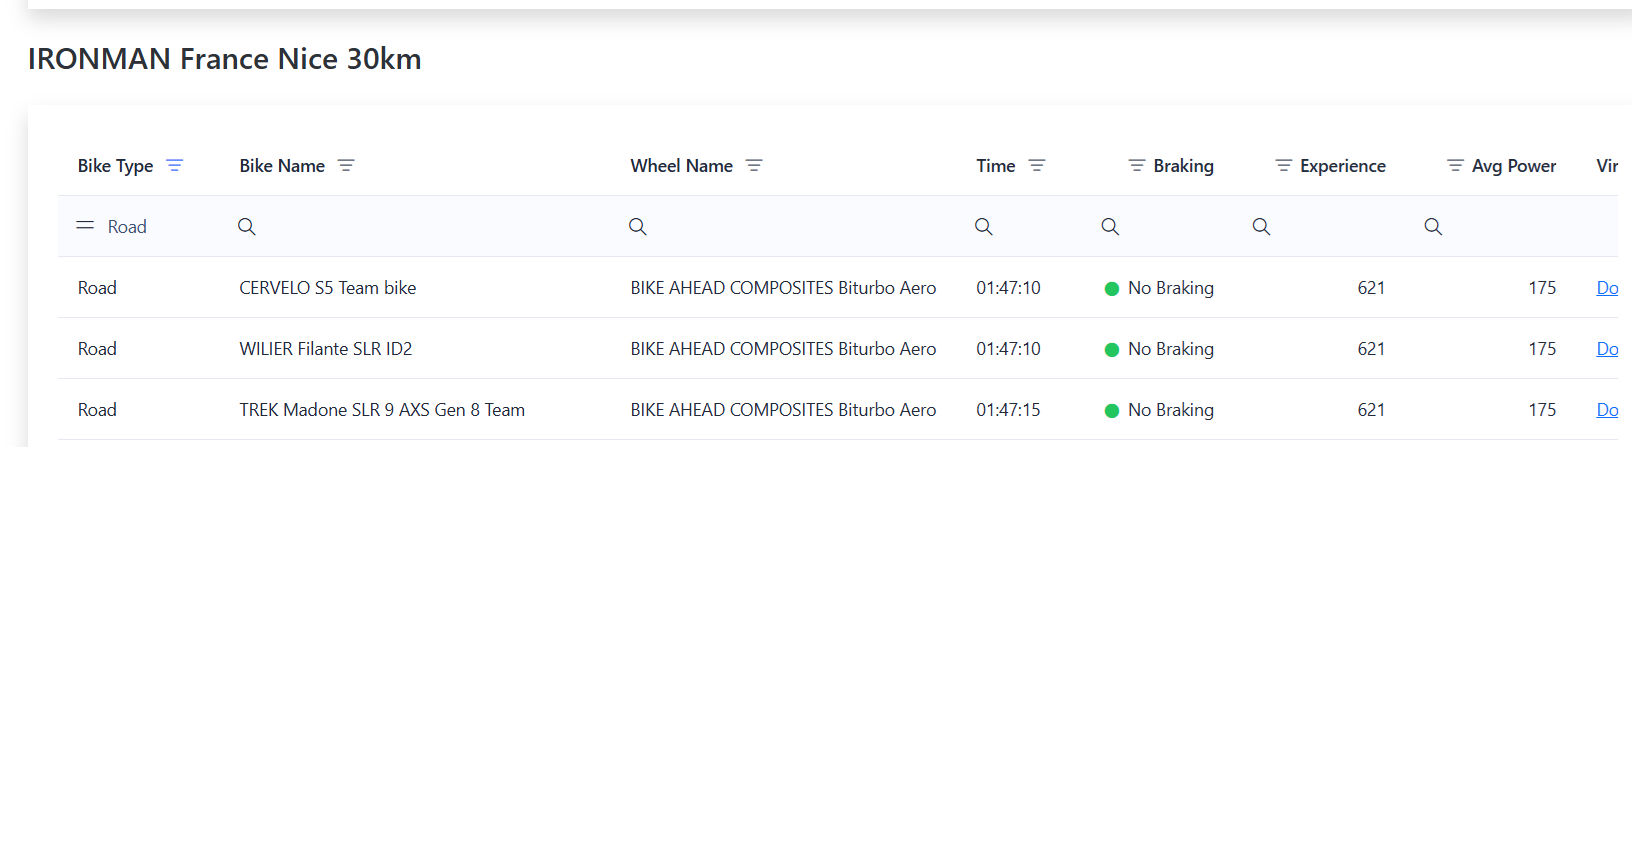Open the Do link in TREK Madone row
Screen dimensions: 1632x860
point(1606,410)
